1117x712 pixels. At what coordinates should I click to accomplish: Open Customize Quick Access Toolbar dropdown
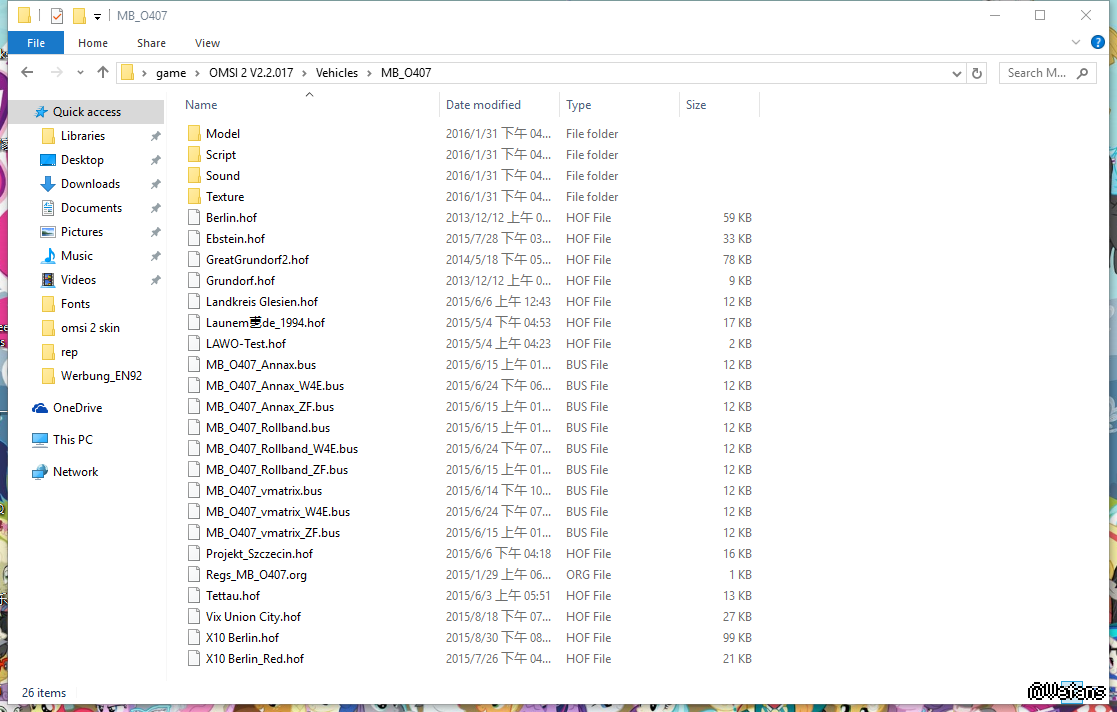tap(98, 16)
